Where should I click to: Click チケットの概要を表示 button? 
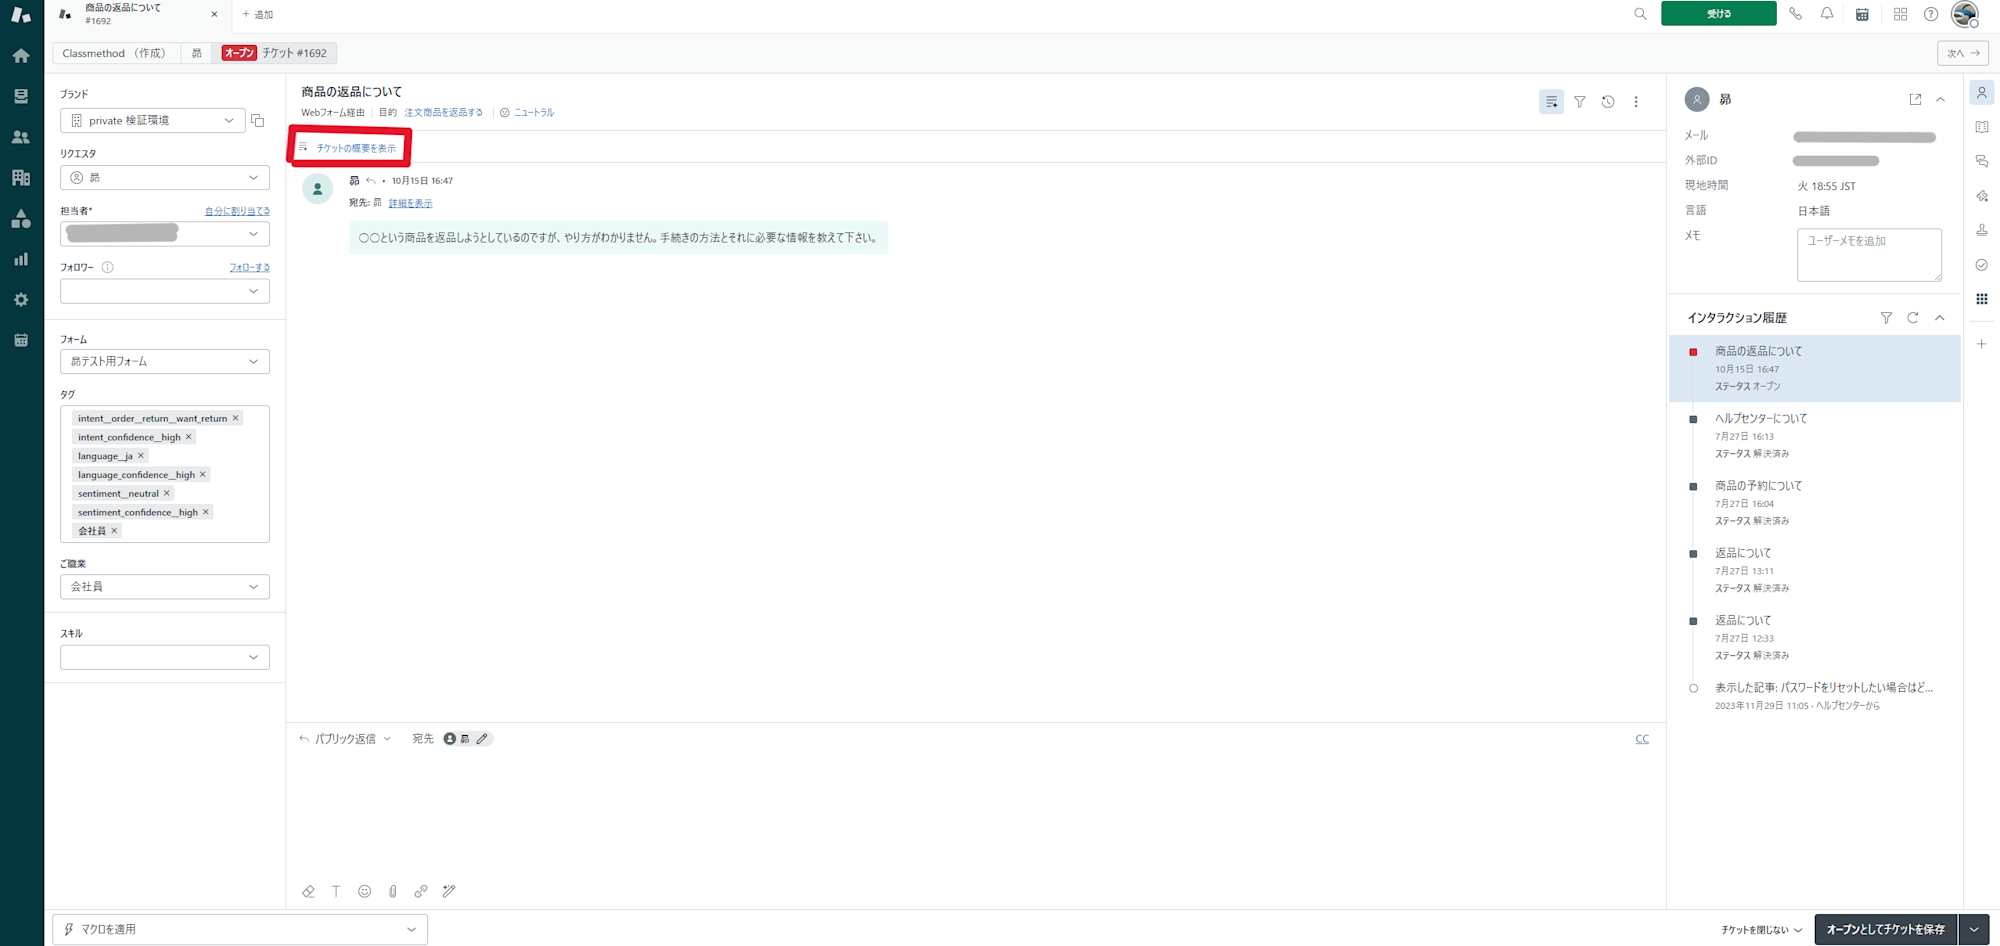point(350,148)
